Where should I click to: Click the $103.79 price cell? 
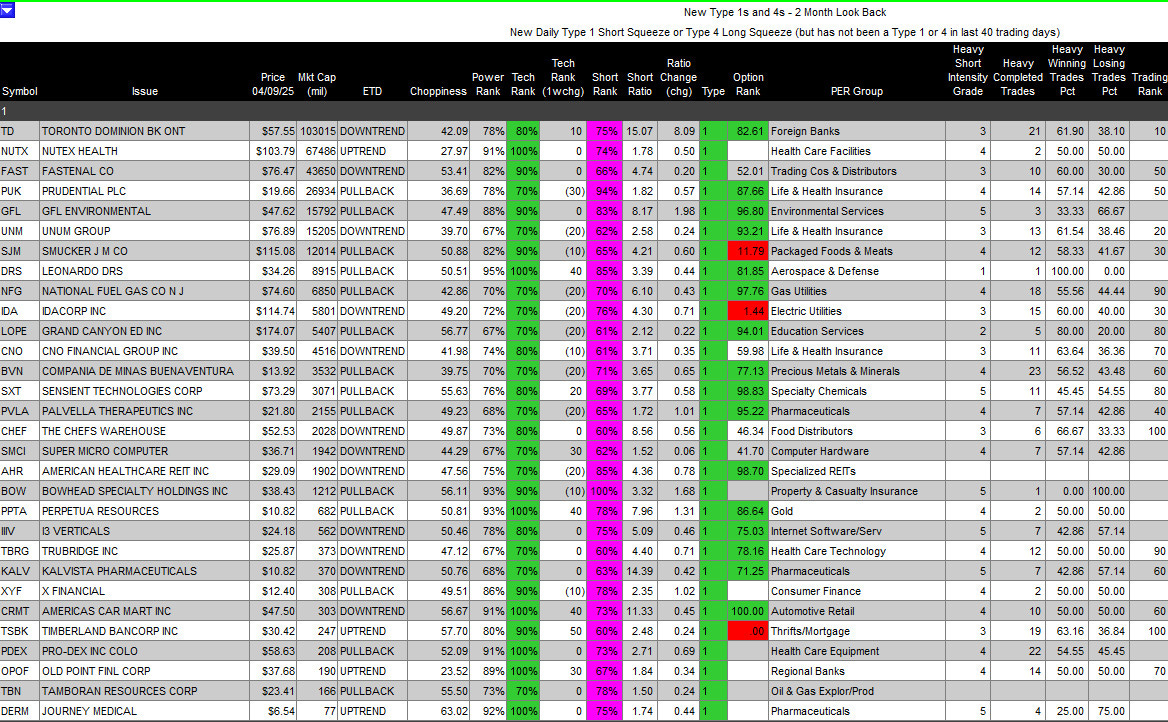coord(273,151)
